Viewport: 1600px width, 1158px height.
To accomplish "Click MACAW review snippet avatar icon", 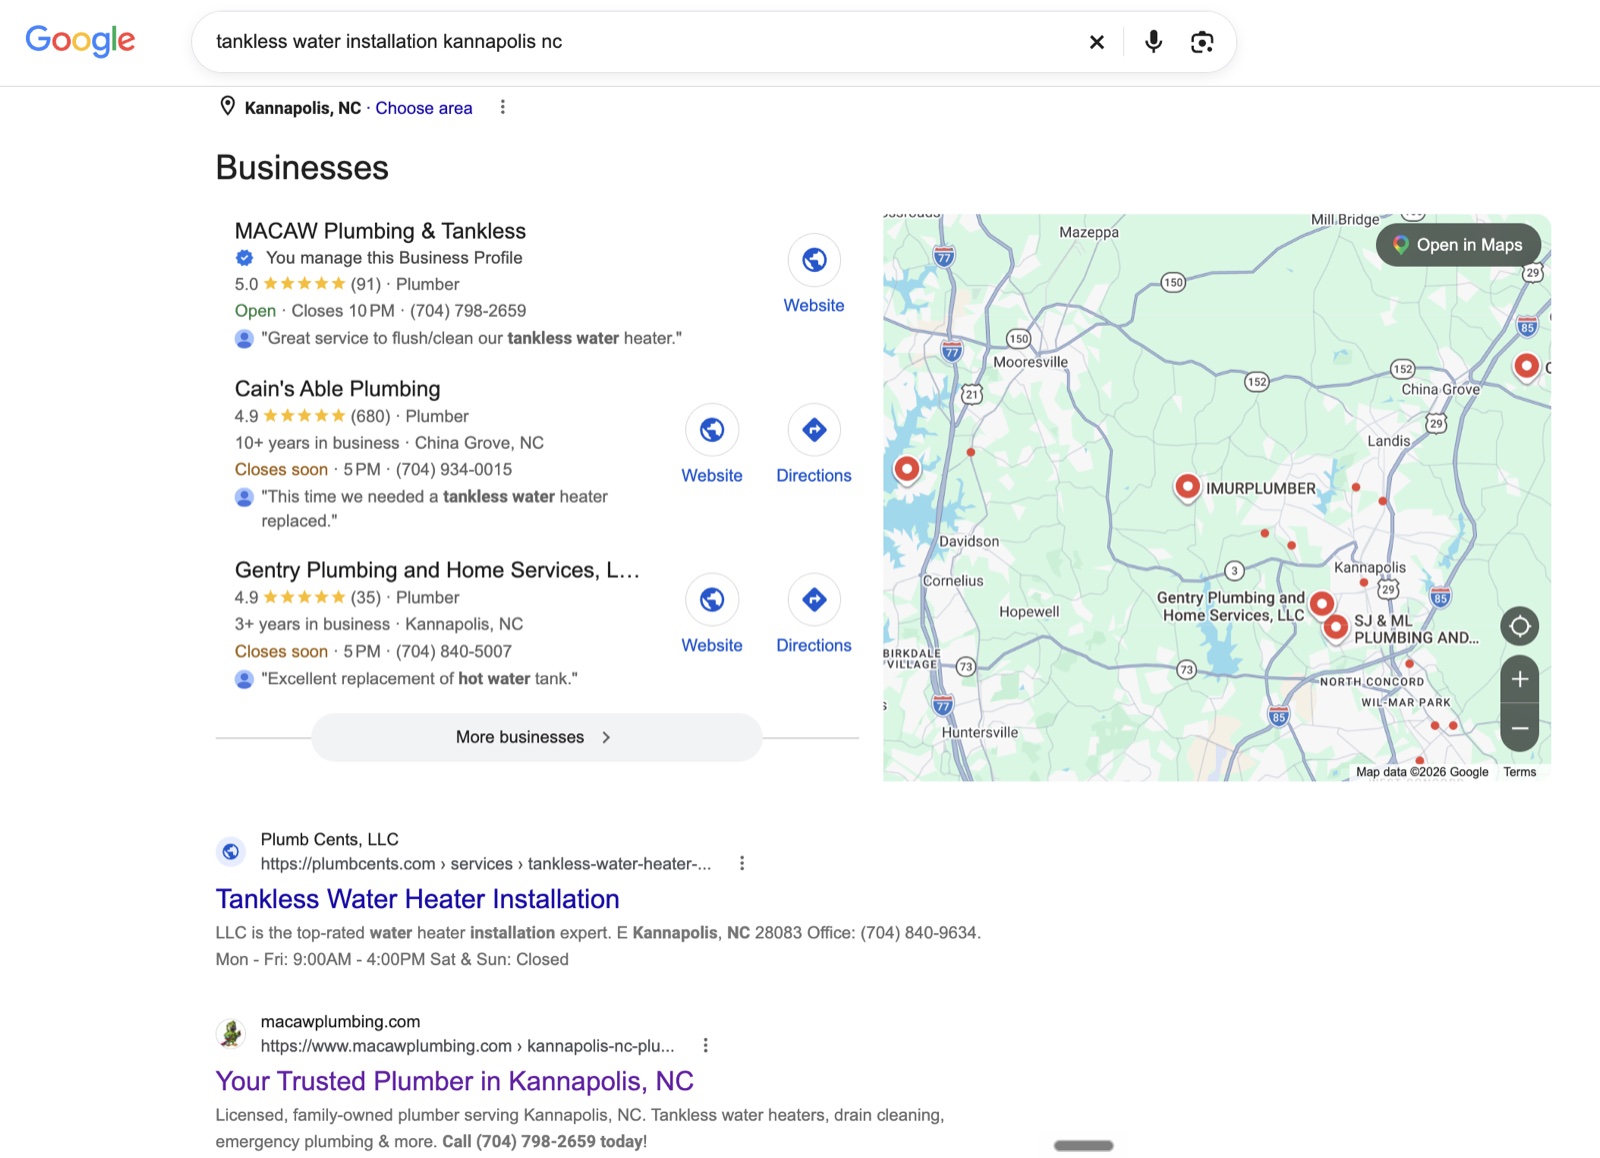I will 244,339.
